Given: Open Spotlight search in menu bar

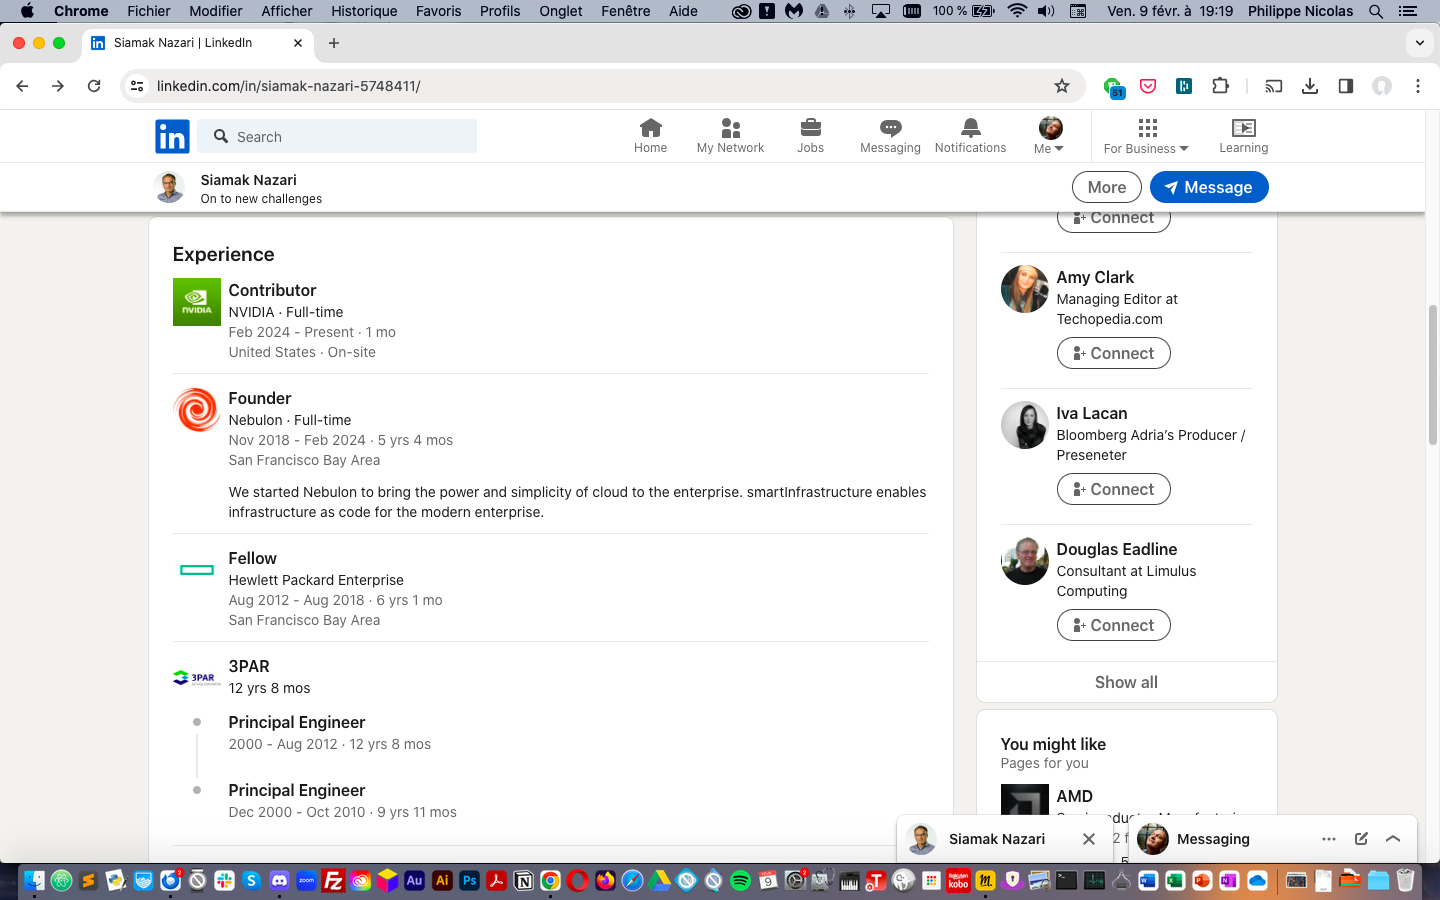Looking at the screenshot, I should click(x=1376, y=11).
